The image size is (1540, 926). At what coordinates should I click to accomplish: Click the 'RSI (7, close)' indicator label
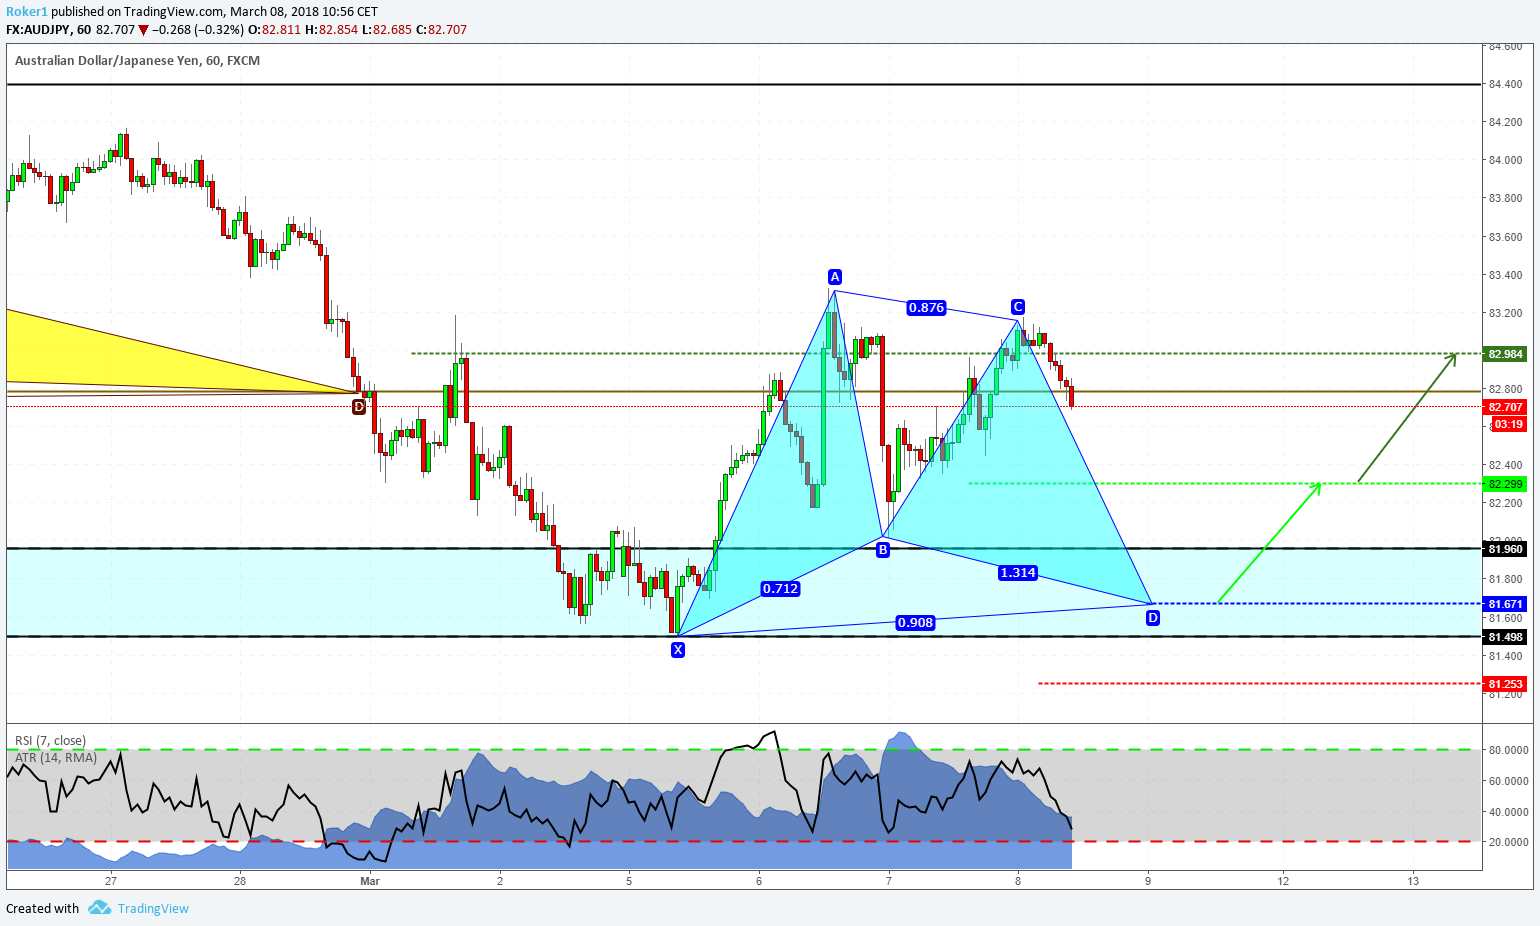pos(50,741)
